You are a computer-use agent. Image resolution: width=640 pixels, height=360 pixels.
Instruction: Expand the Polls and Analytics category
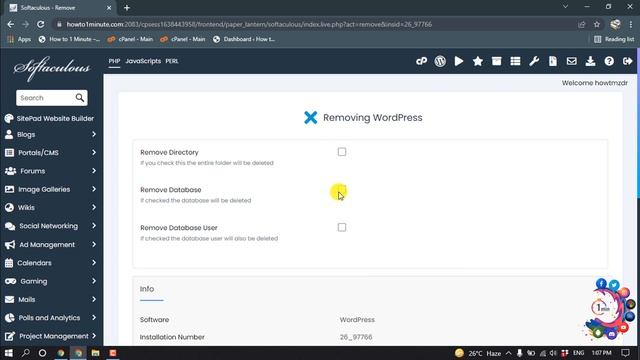coord(51,318)
